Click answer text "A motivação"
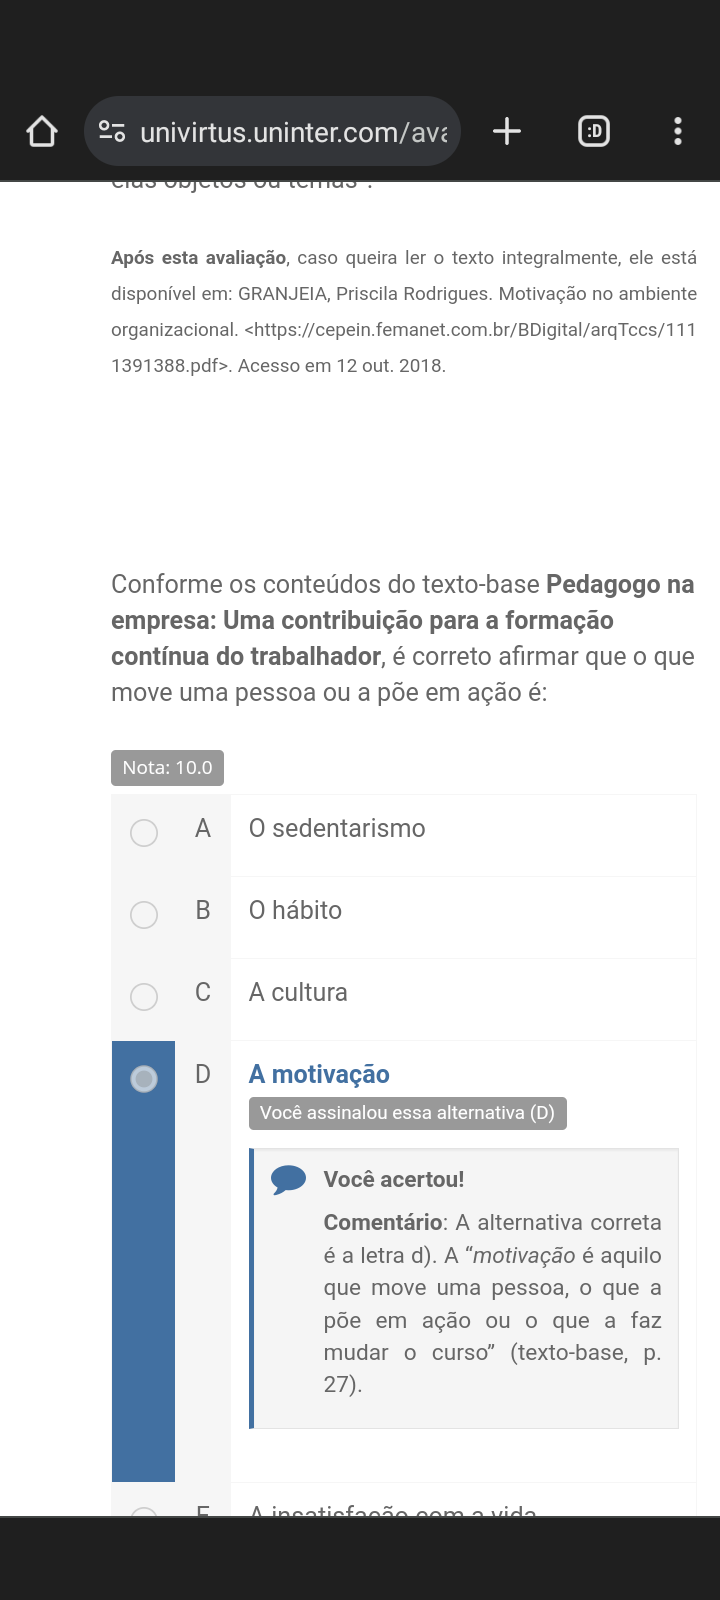720x1600 pixels. pos(319,1074)
